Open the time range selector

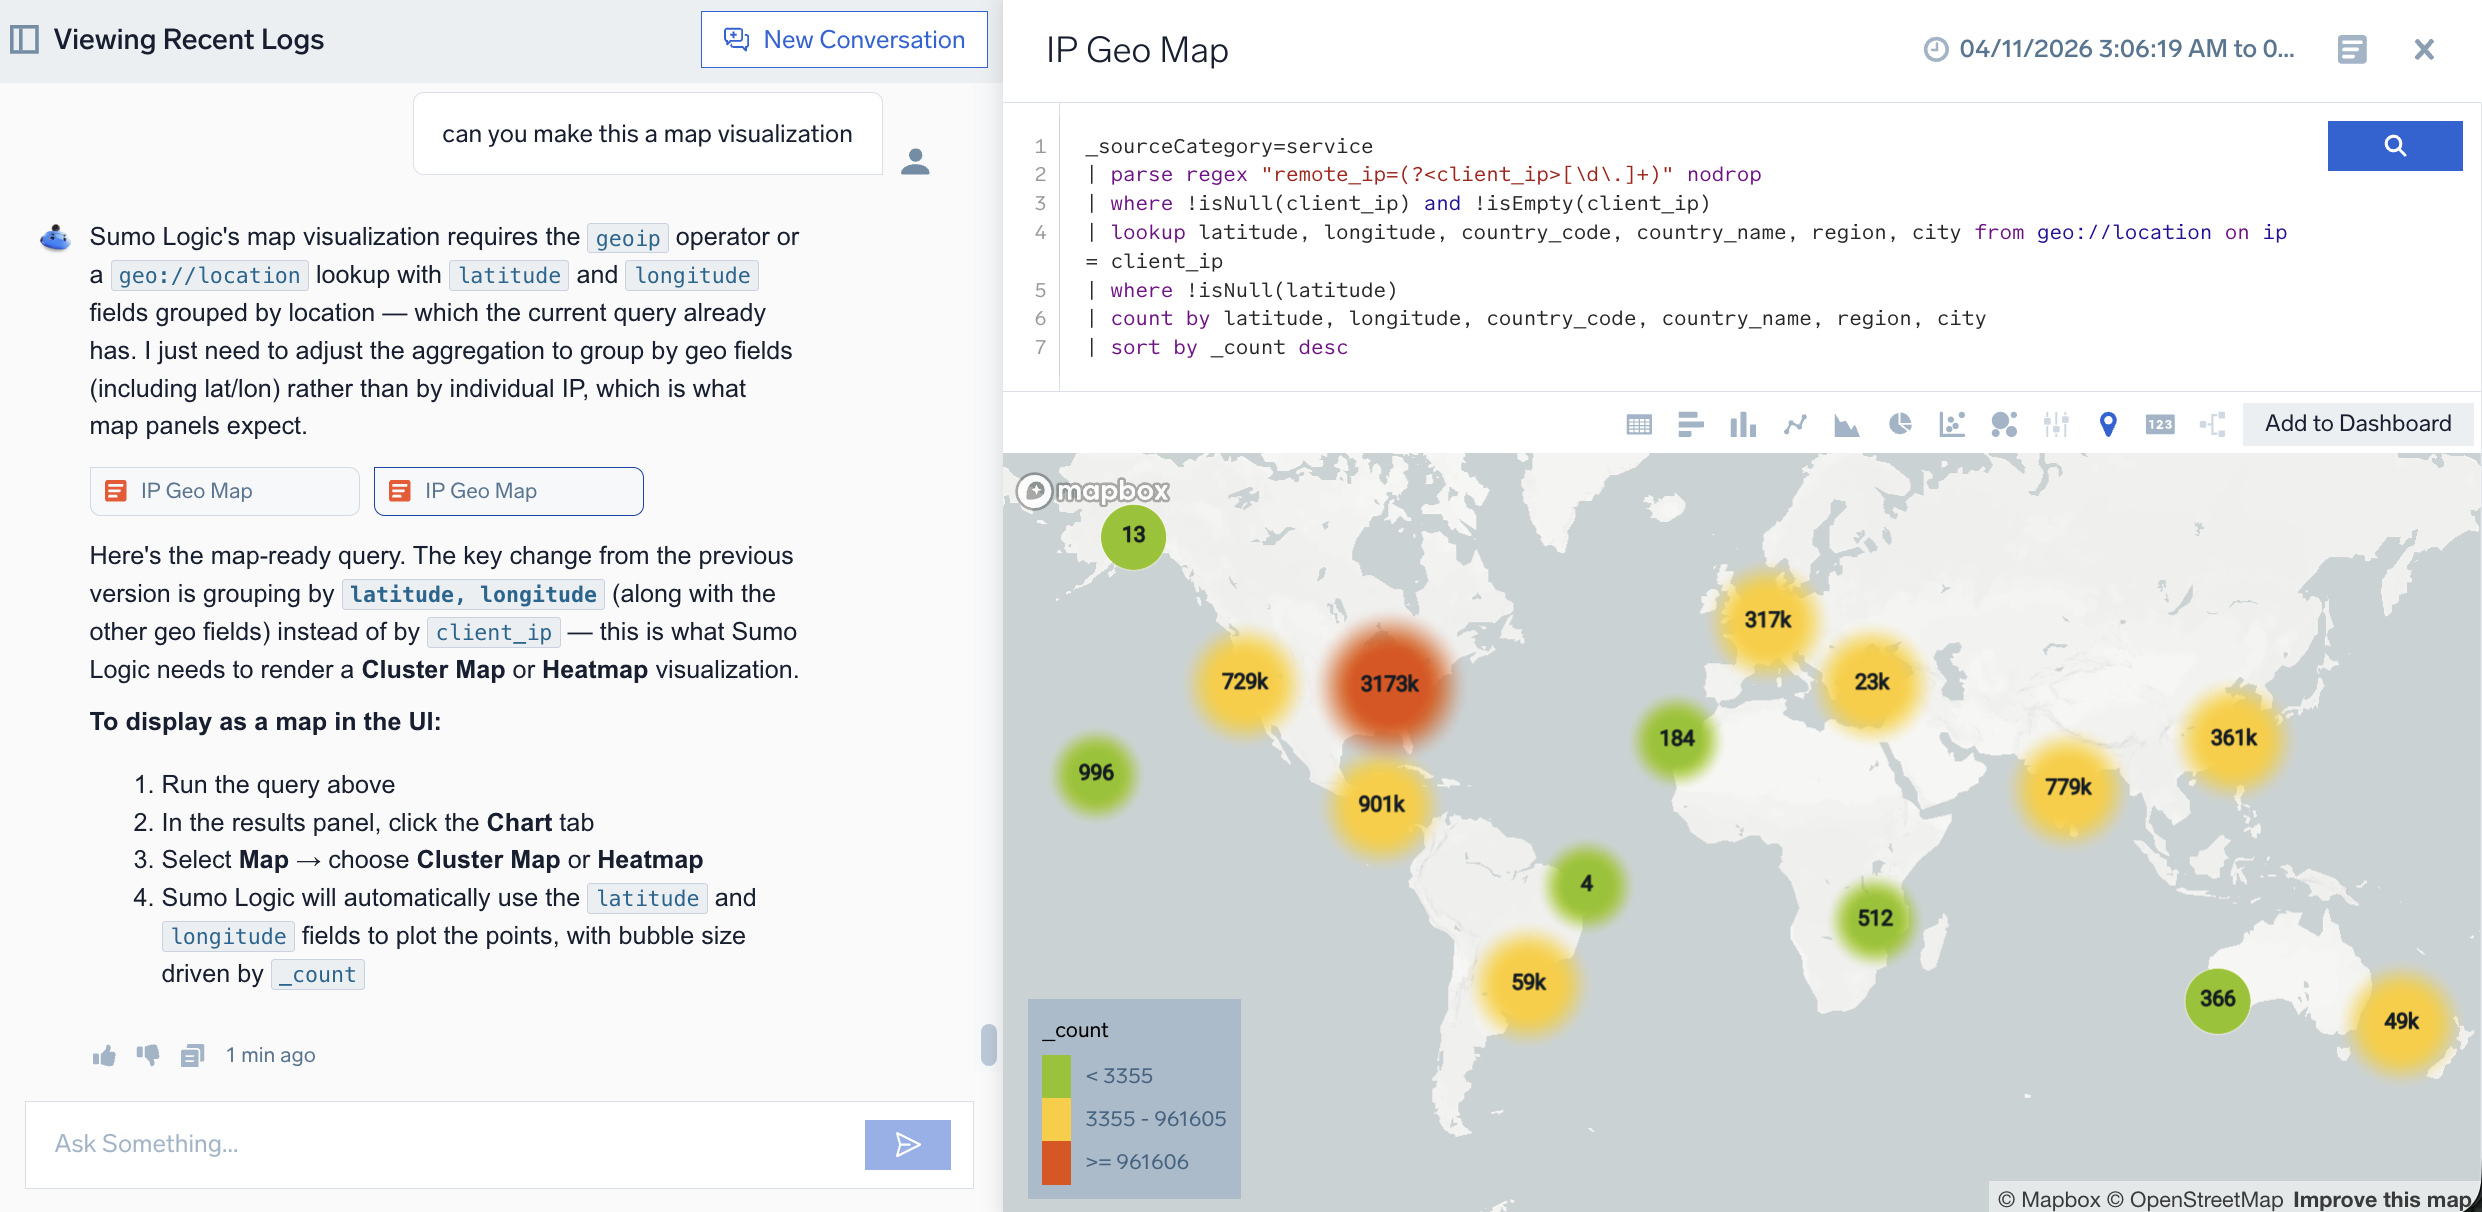coord(2110,49)
